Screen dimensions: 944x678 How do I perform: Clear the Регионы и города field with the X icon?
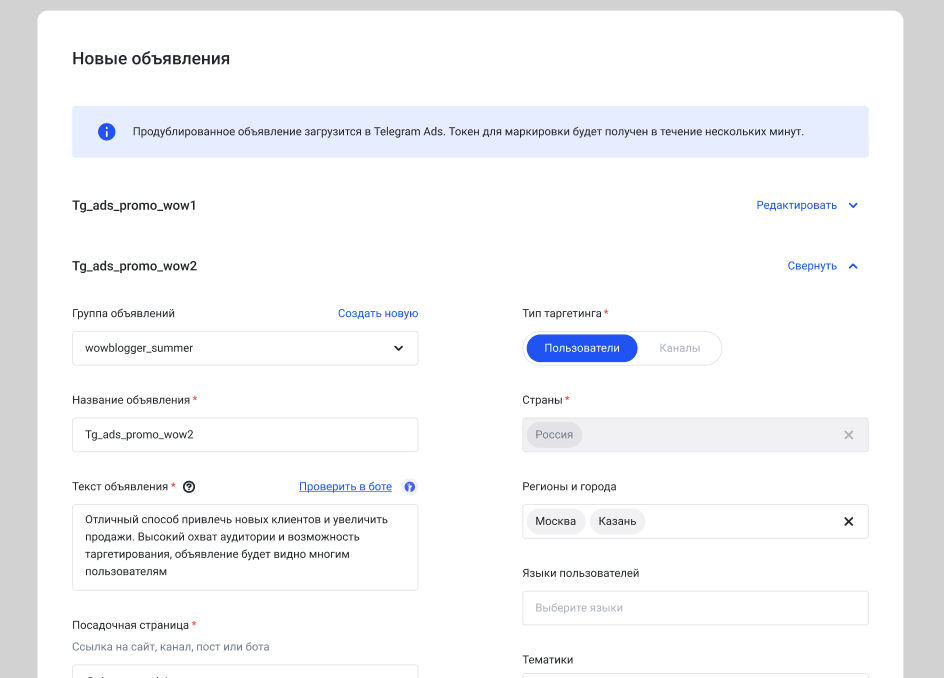[848, 521]
